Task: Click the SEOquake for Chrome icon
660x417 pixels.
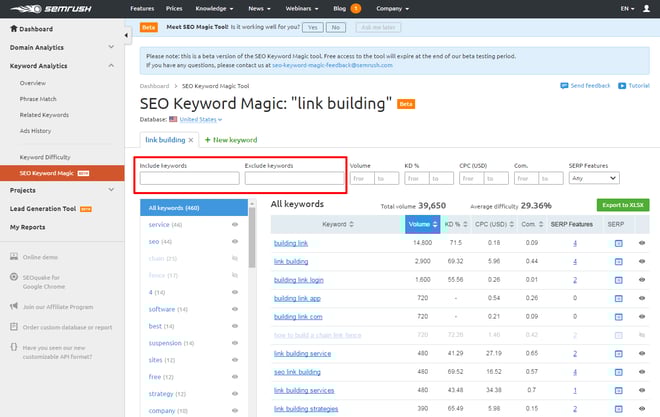Action: [14, 277]
